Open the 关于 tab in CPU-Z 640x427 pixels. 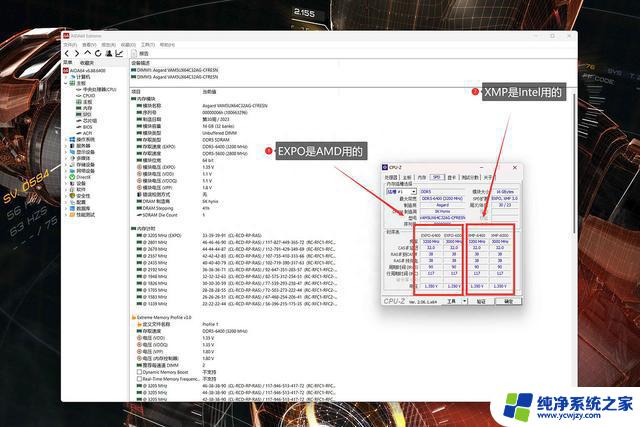click(x=488, y=178)
